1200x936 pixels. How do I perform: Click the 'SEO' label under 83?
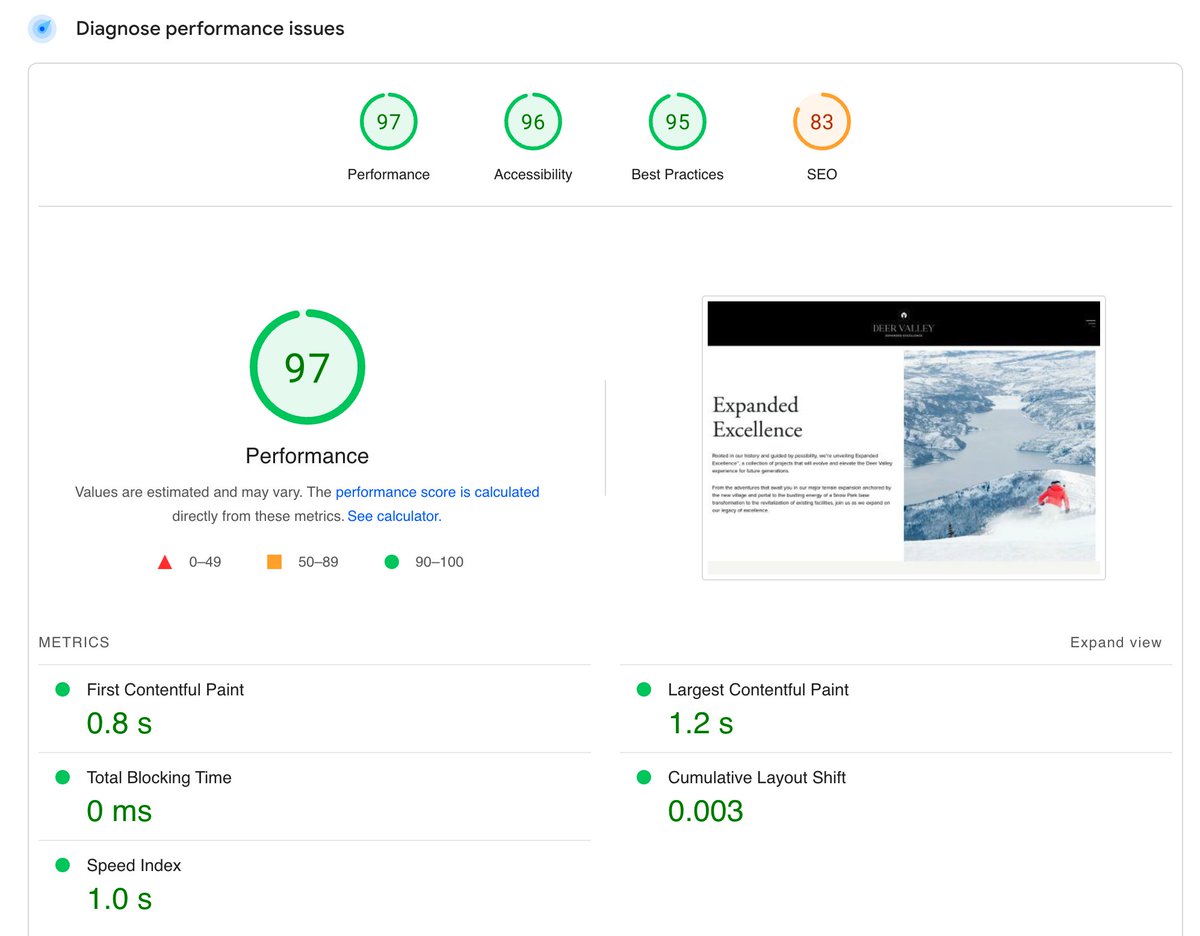[x=822, y=174]
